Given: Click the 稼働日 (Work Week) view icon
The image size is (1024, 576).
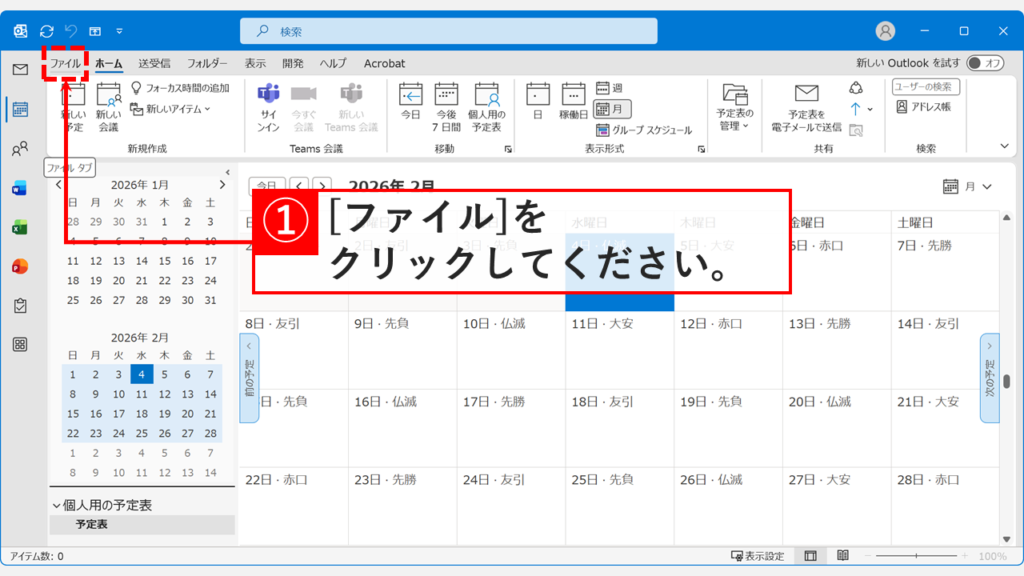Looking at the screenshot, I should [x=572, y=100].
